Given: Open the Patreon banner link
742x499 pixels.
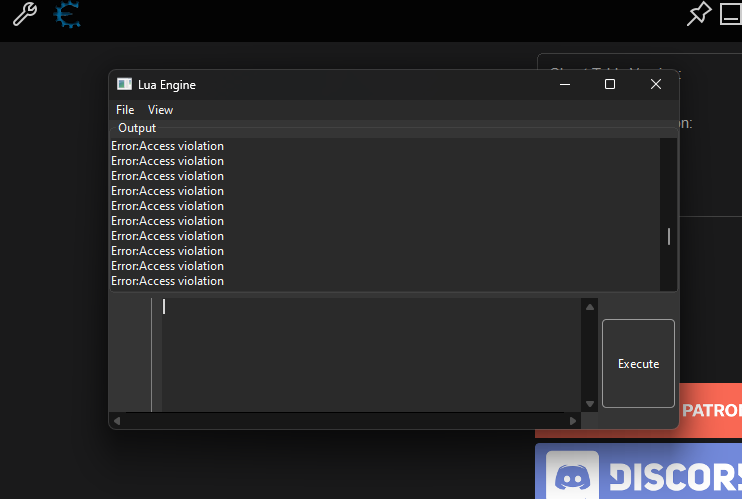Looking at the screenshot, I should click(x=710, y=410).
